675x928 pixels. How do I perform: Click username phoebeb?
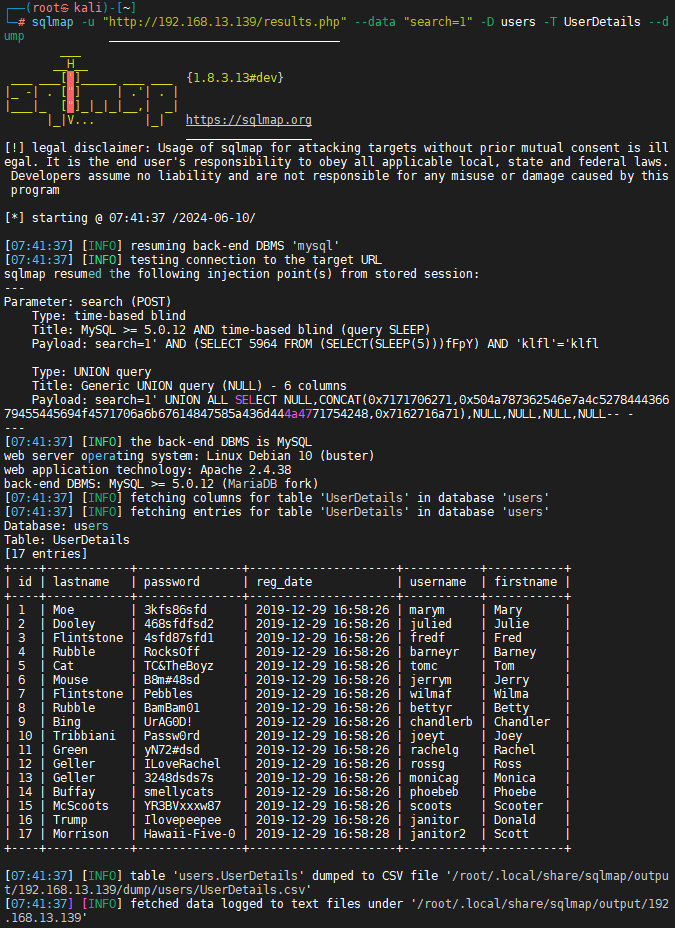point(434,792)
